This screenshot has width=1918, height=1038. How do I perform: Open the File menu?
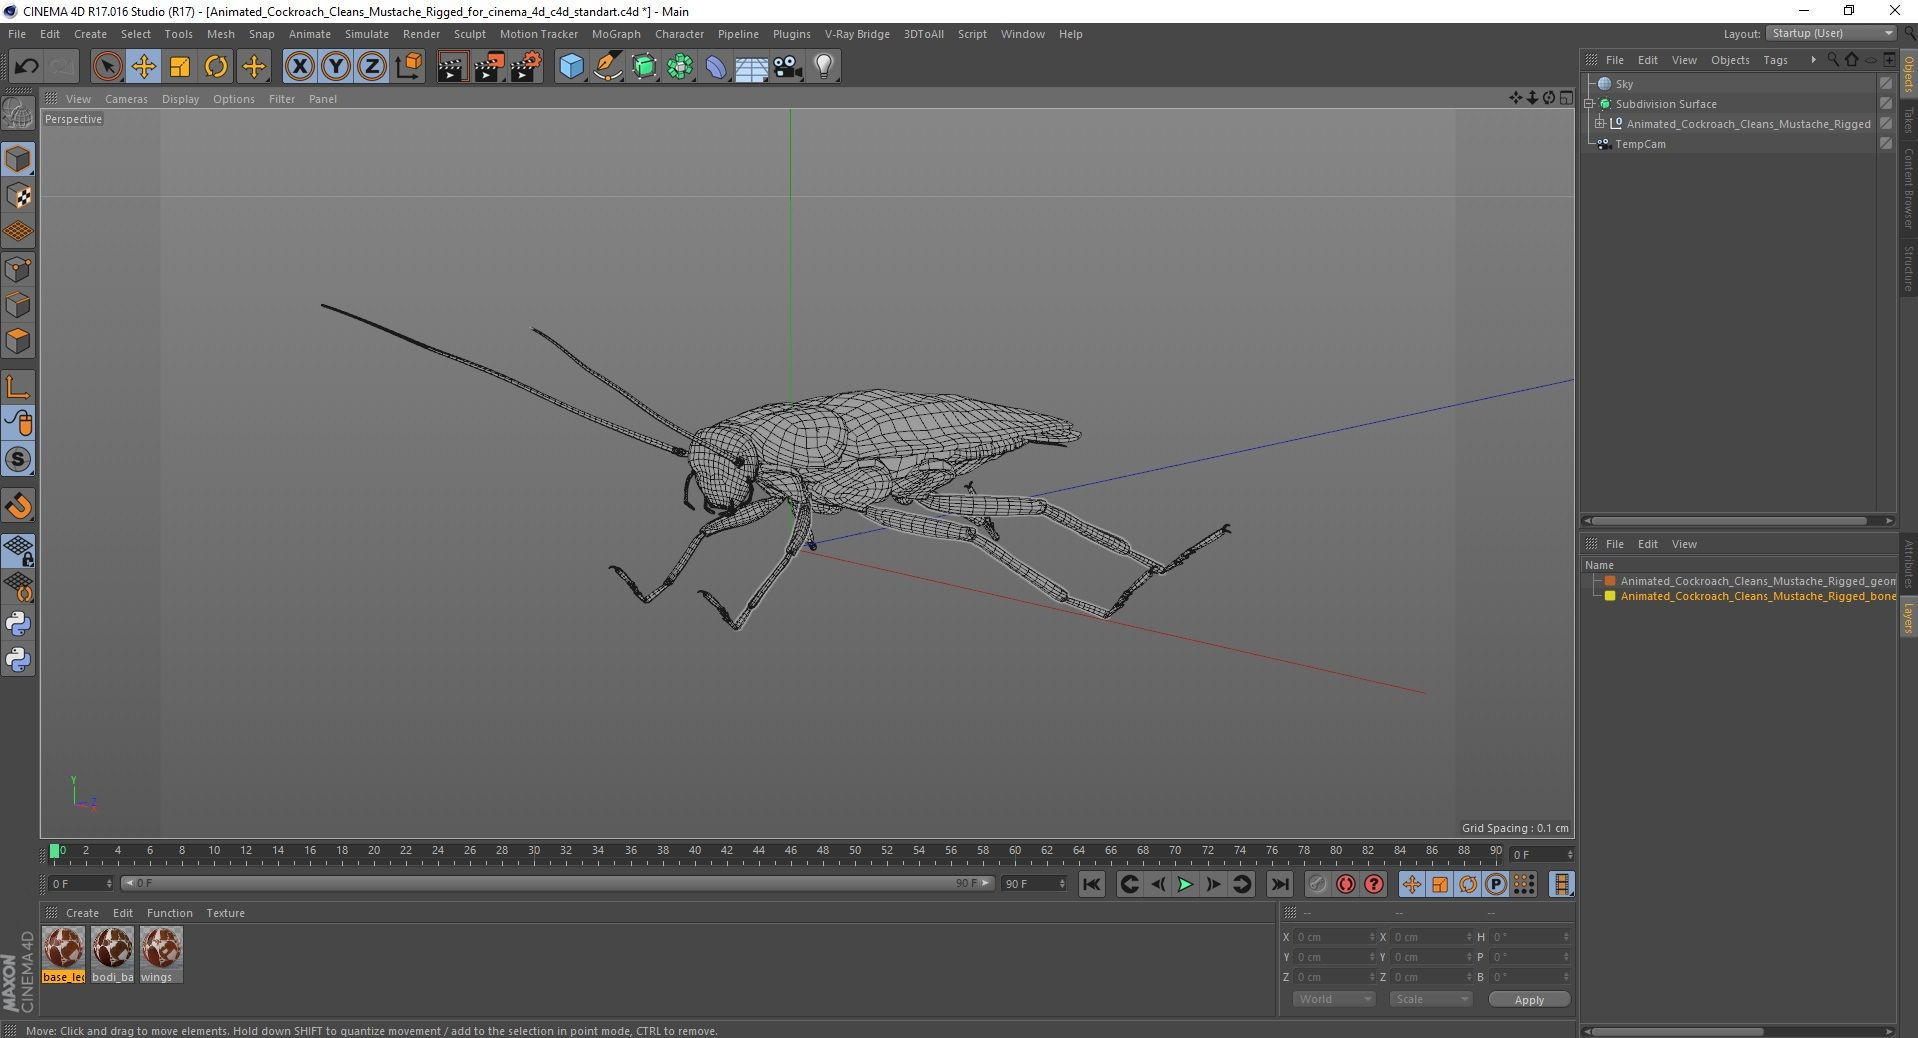[17, 34]
